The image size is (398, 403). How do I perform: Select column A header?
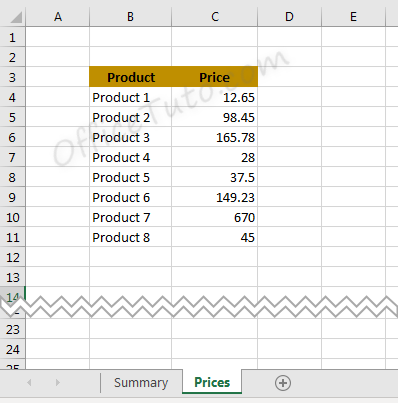(58, 17)
